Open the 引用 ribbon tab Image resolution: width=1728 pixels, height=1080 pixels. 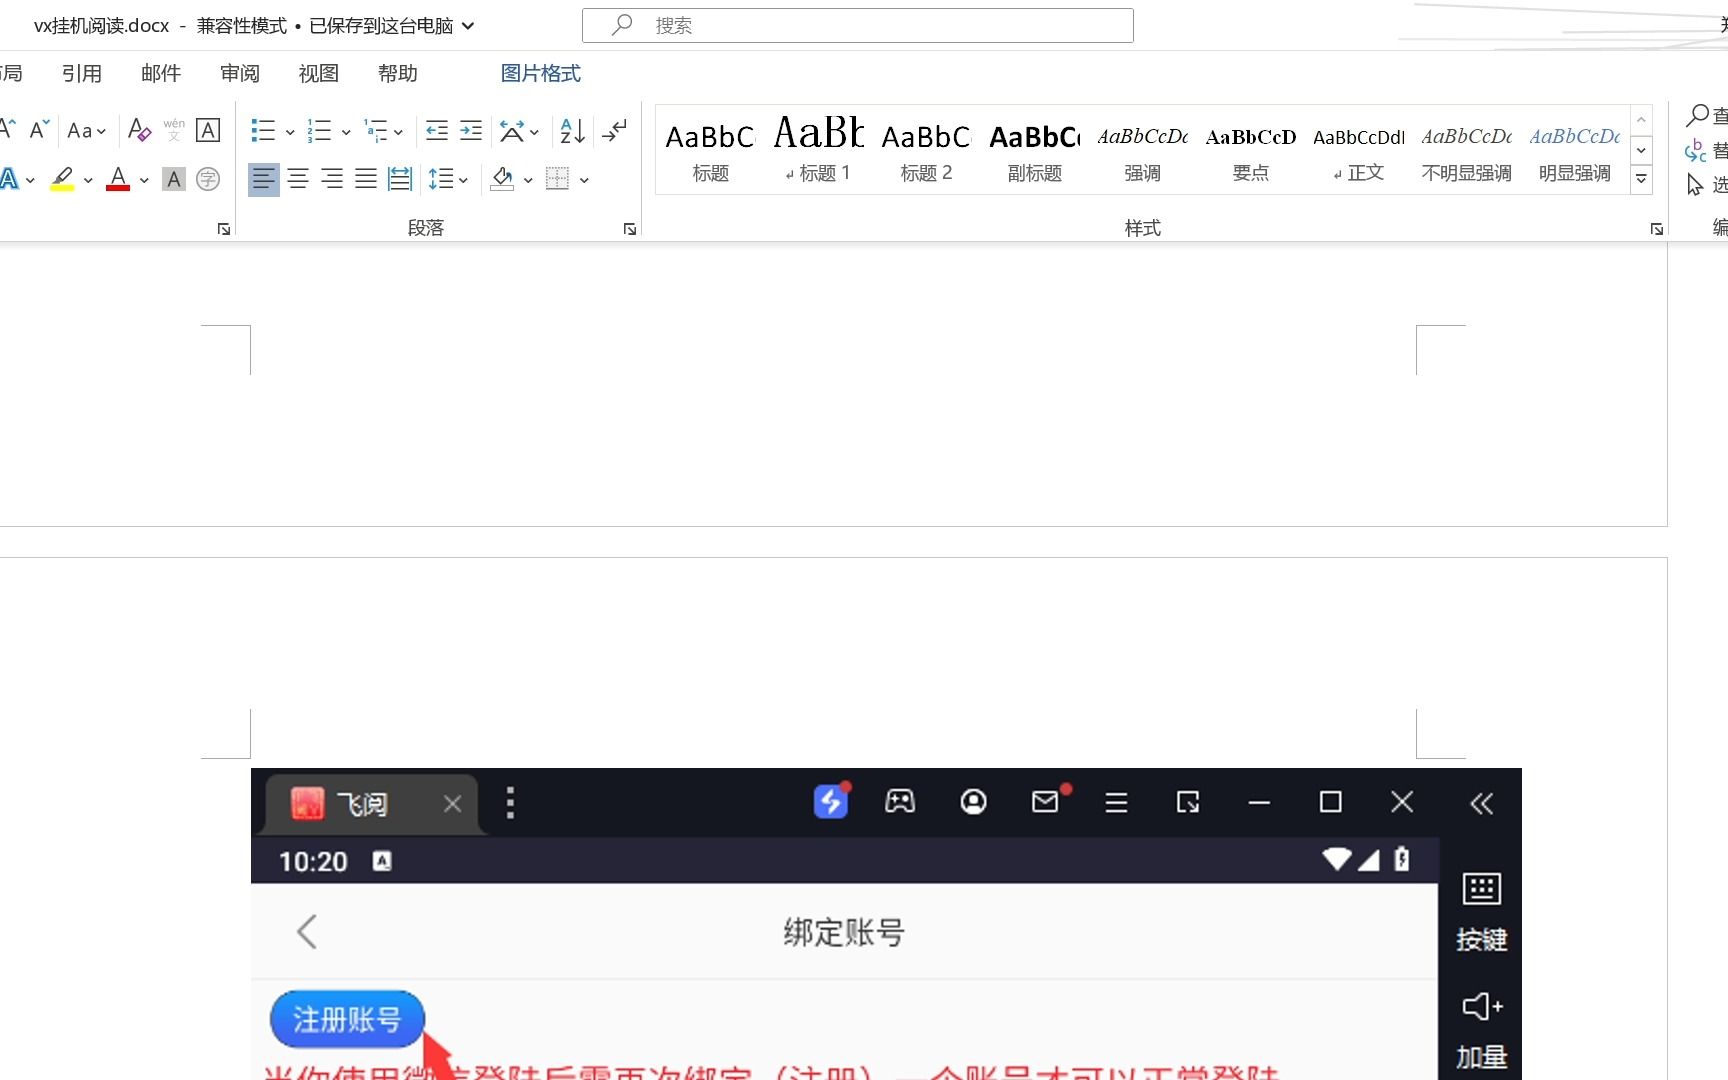pyautogui.click(x=82, y=74)
